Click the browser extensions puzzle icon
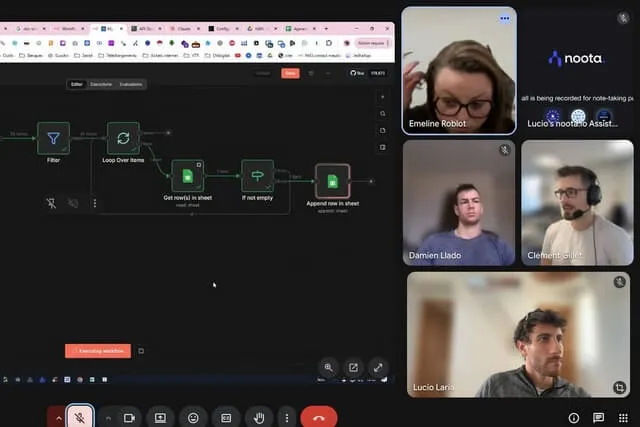Image resolution: width=640 pixels, height=427 pixels. tap(329, 43)
